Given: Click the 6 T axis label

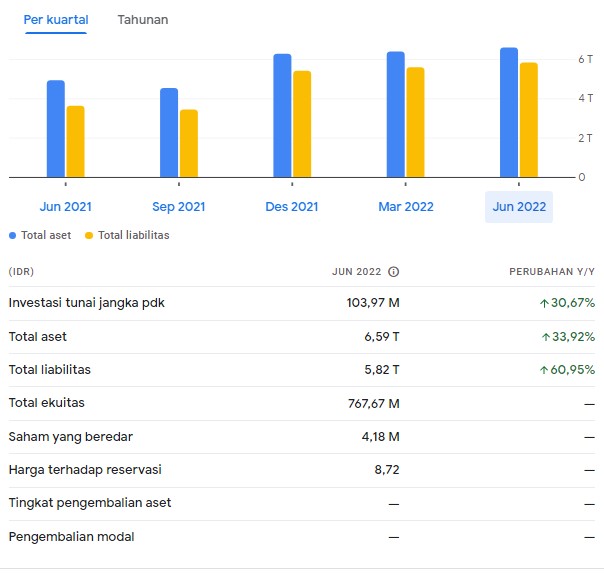Looking at the screenshot, I should tap(585, 59).
